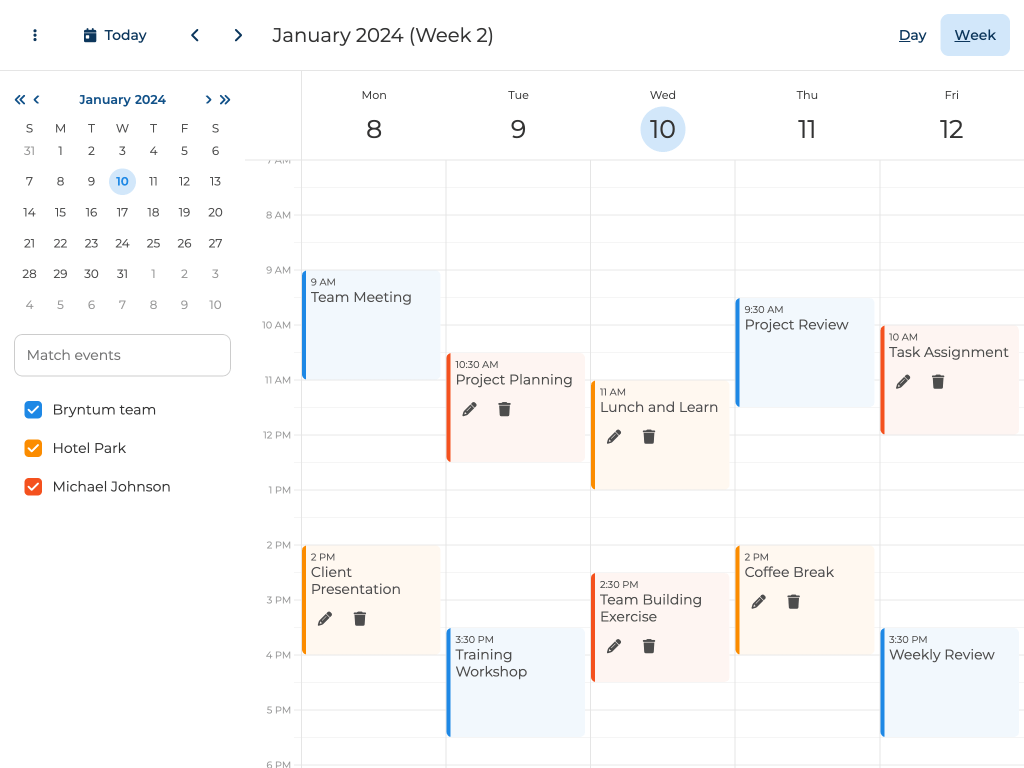The width and height of the screenshot is (1024, 768).
Task: Click the Today button
Action: click(x=115, y=35)
